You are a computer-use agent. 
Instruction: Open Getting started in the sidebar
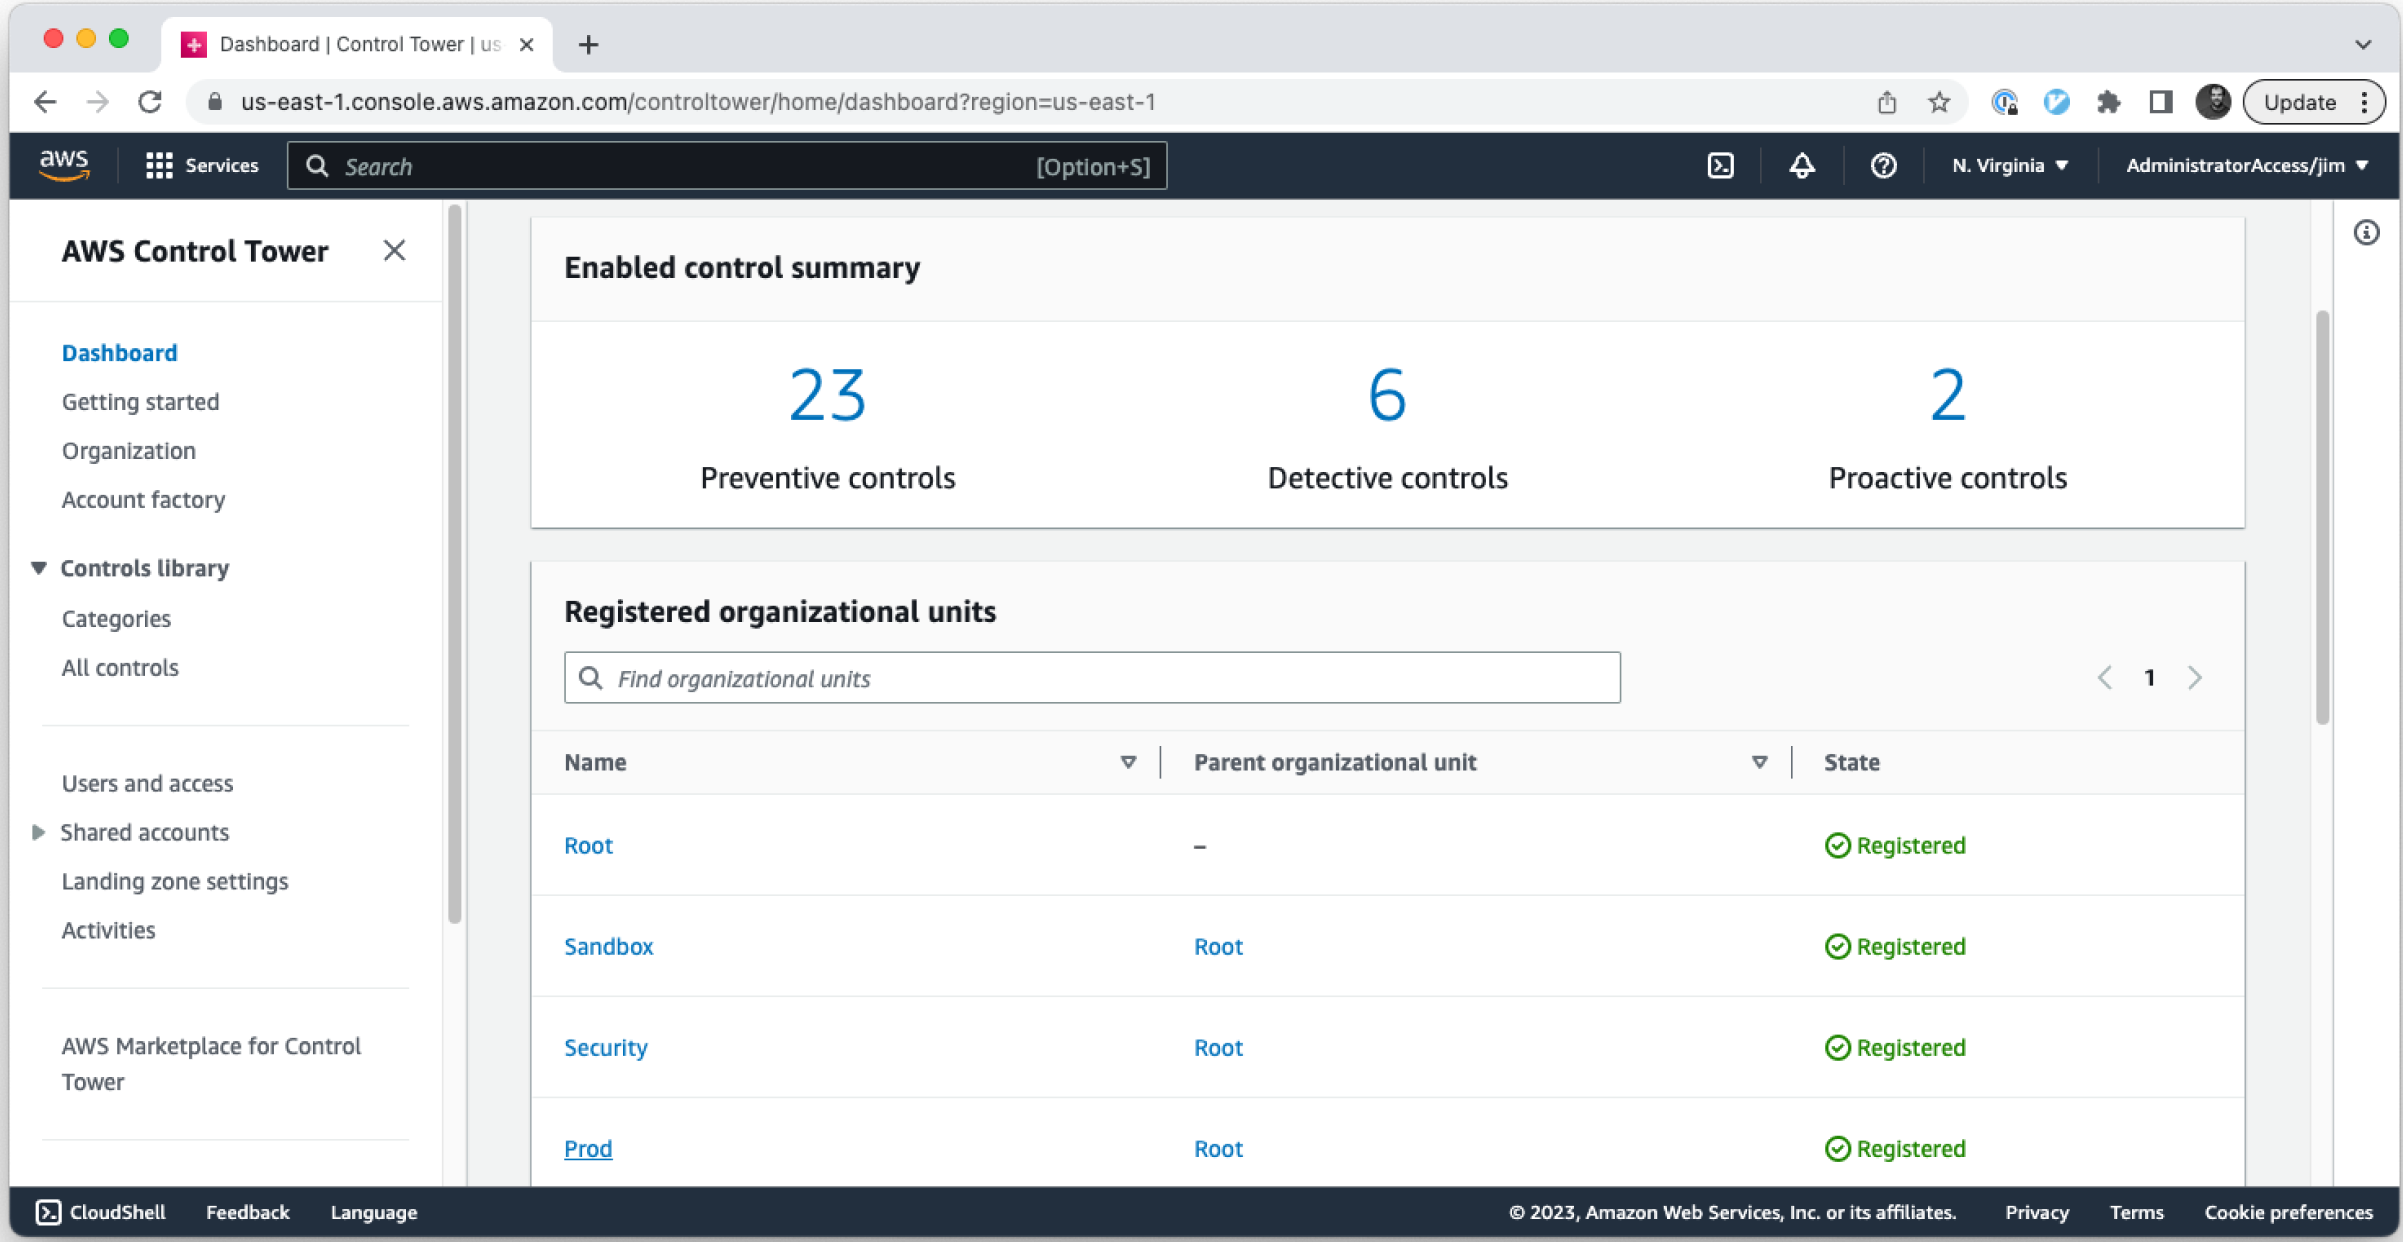140,401
